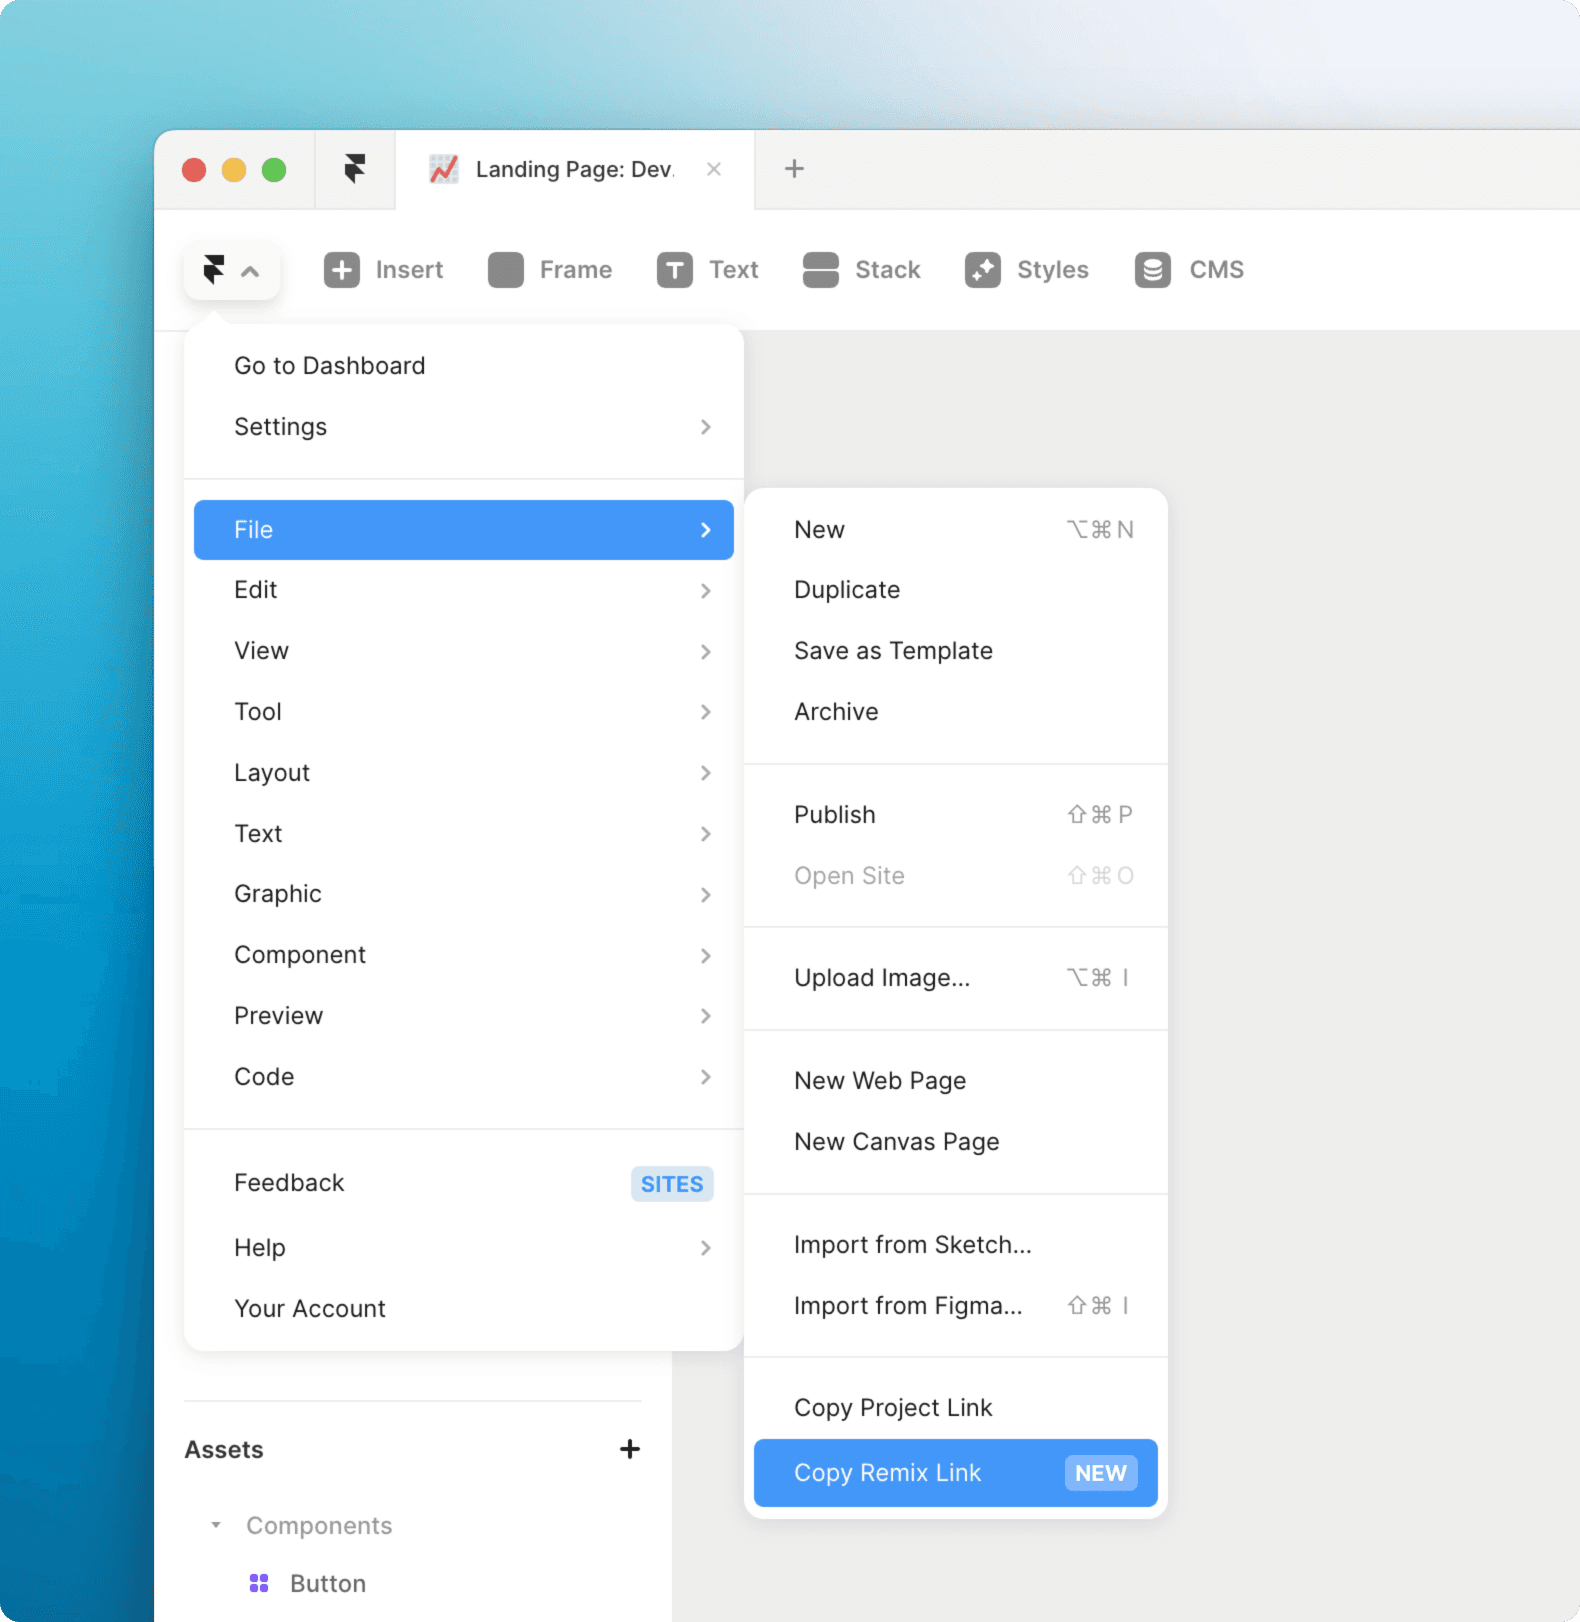
Task: Expand the Preview submenu chevron
Action: pos(706,1016)
